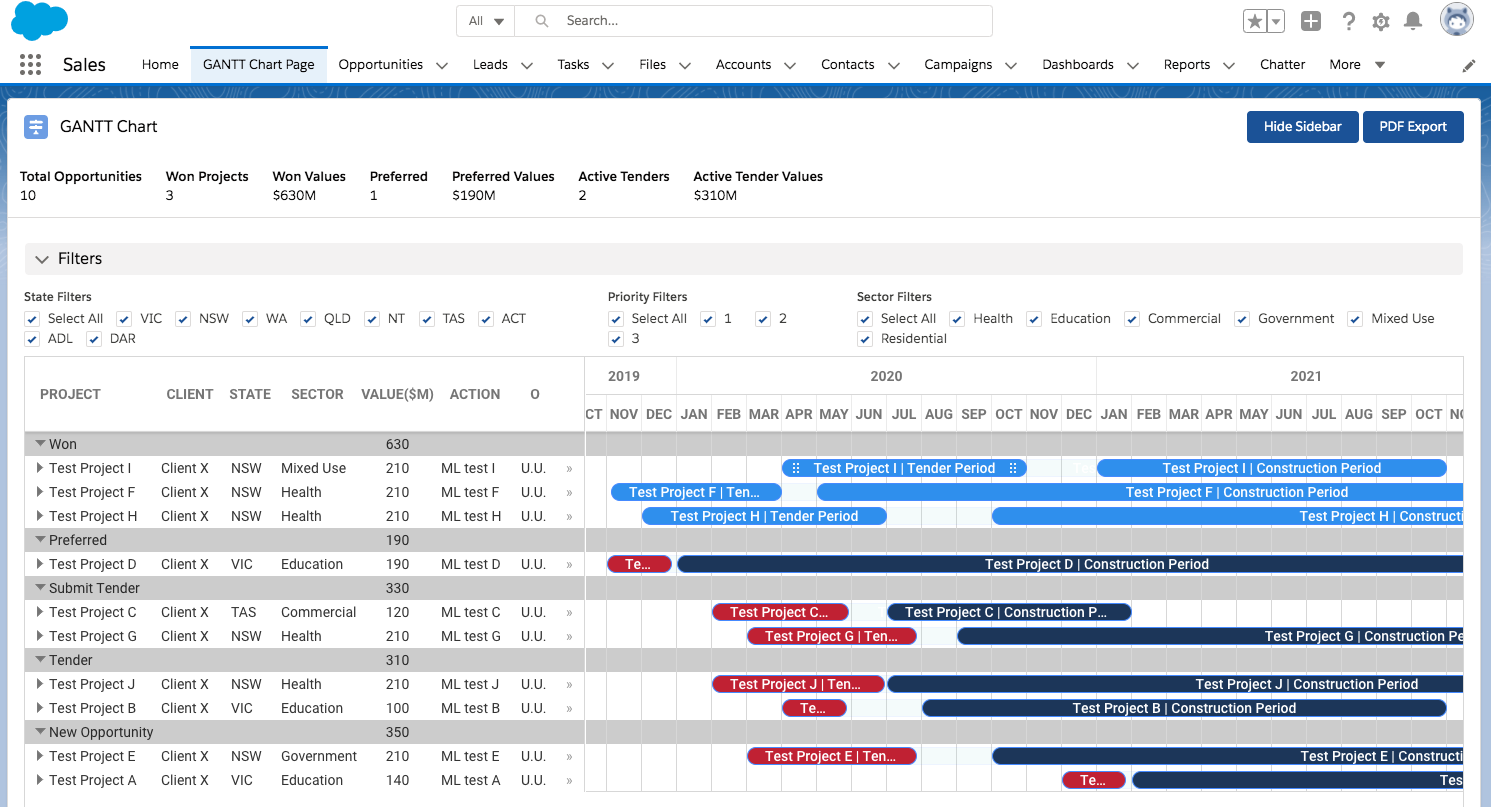This screenshot has width=1491, height=807.
Task: Open the Setup gear icon
Action: tap(1381, 22)
